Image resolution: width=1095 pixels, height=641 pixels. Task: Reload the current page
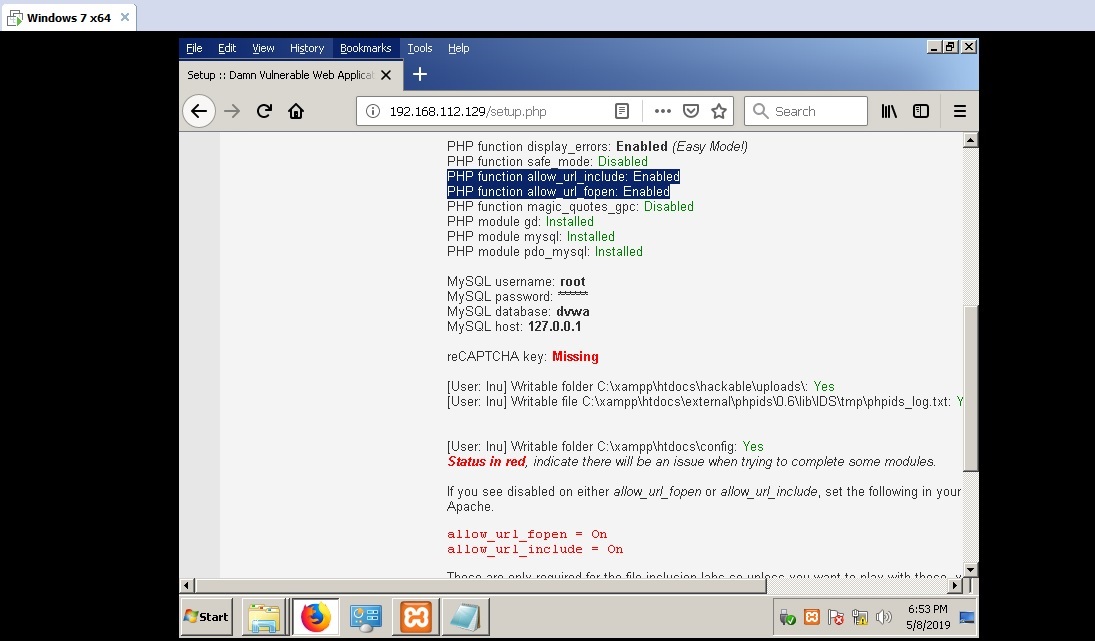pos(264,111)
